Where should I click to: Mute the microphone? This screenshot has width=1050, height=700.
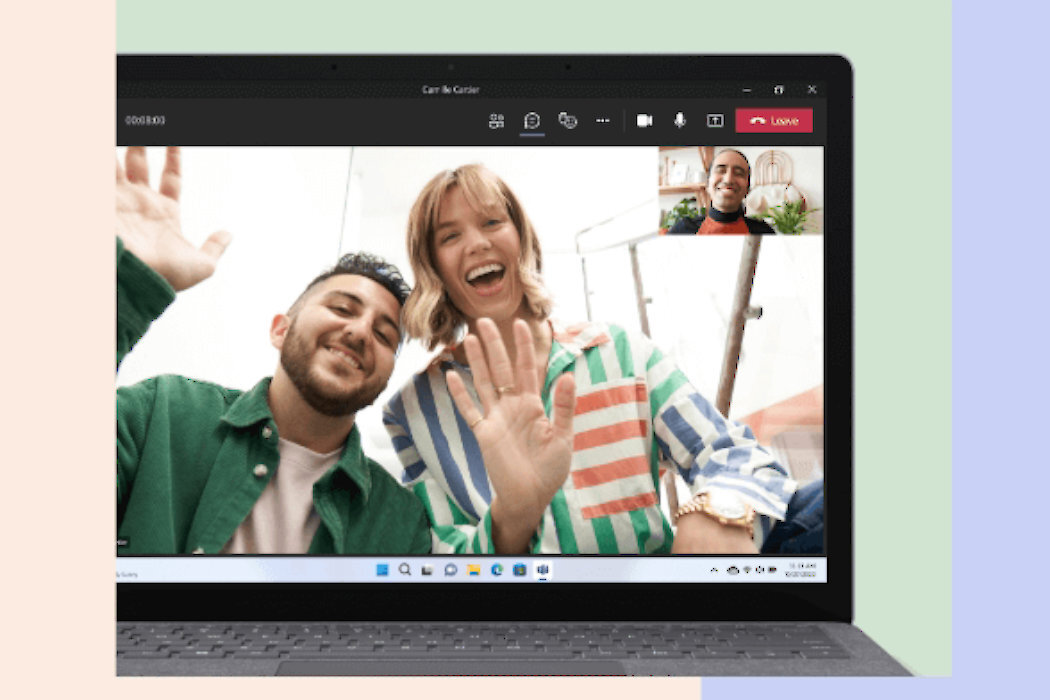tap(680, 121)
